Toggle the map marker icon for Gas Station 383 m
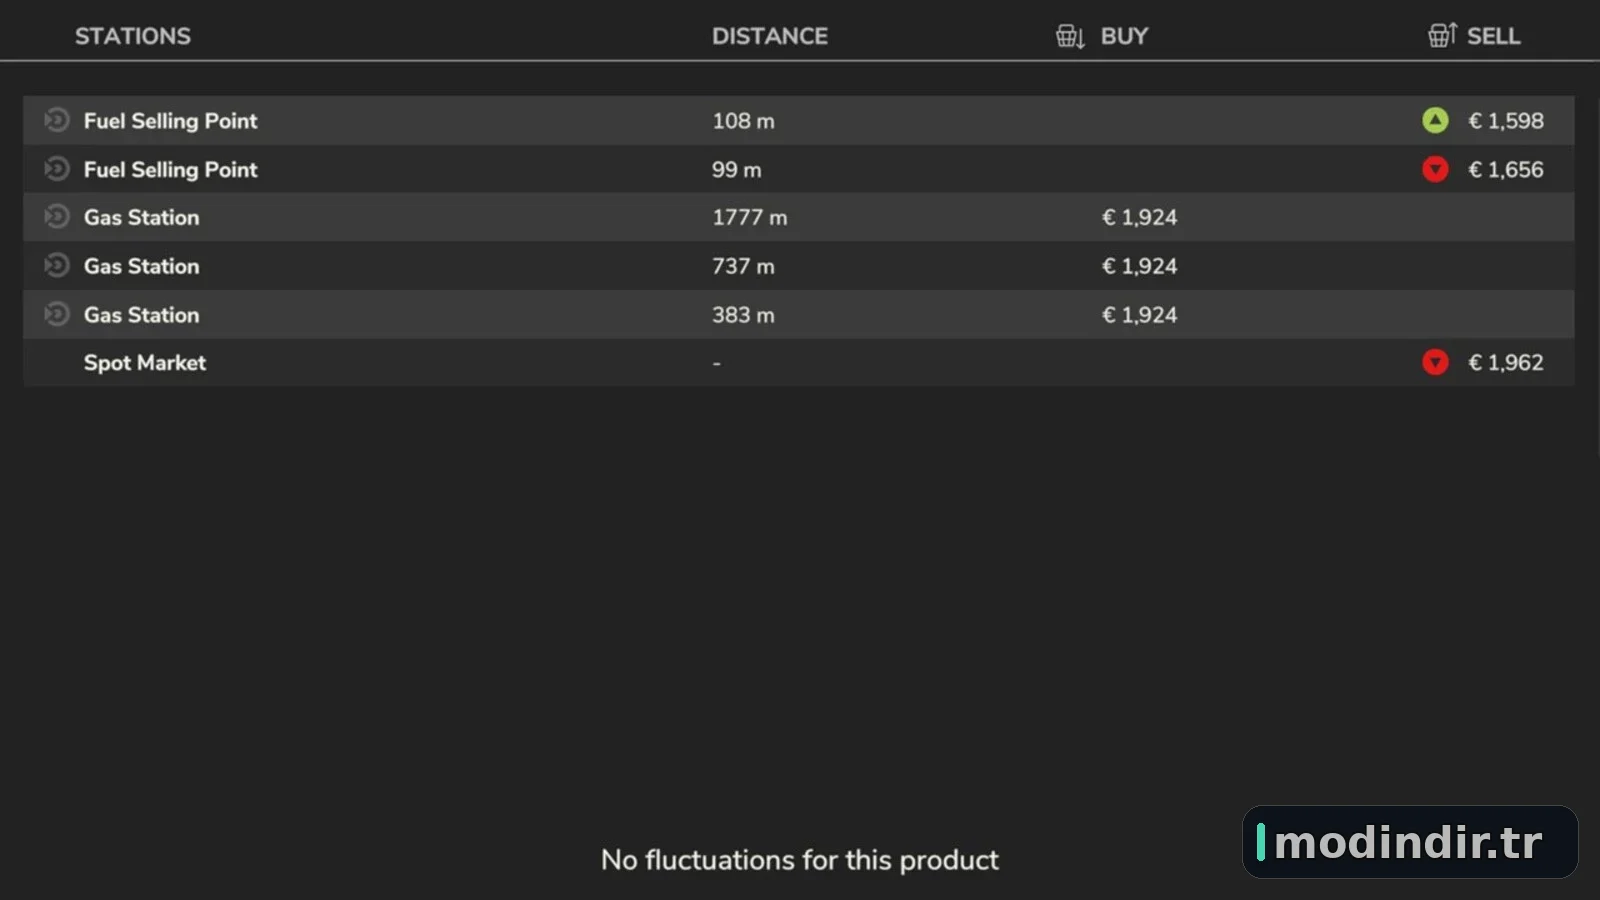The height and width of the screenshot is (900, 1600). 57,314
